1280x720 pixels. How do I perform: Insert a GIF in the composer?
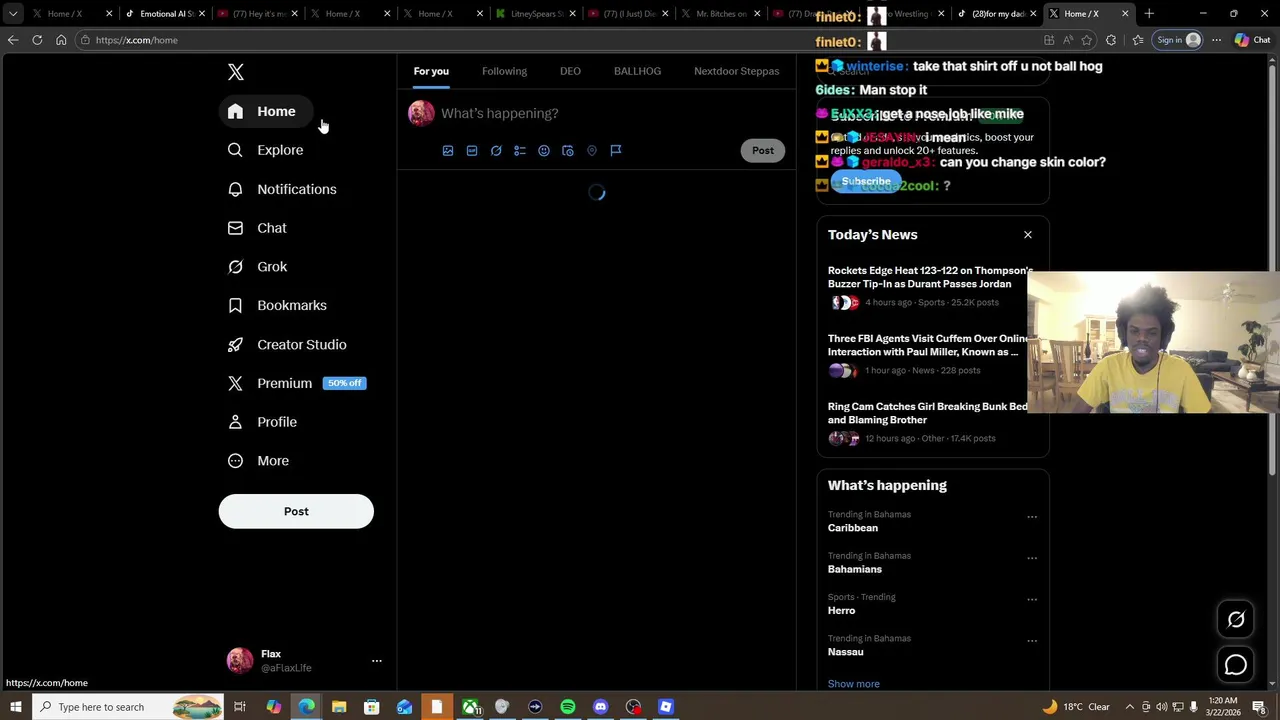click(x=472, y=150)
